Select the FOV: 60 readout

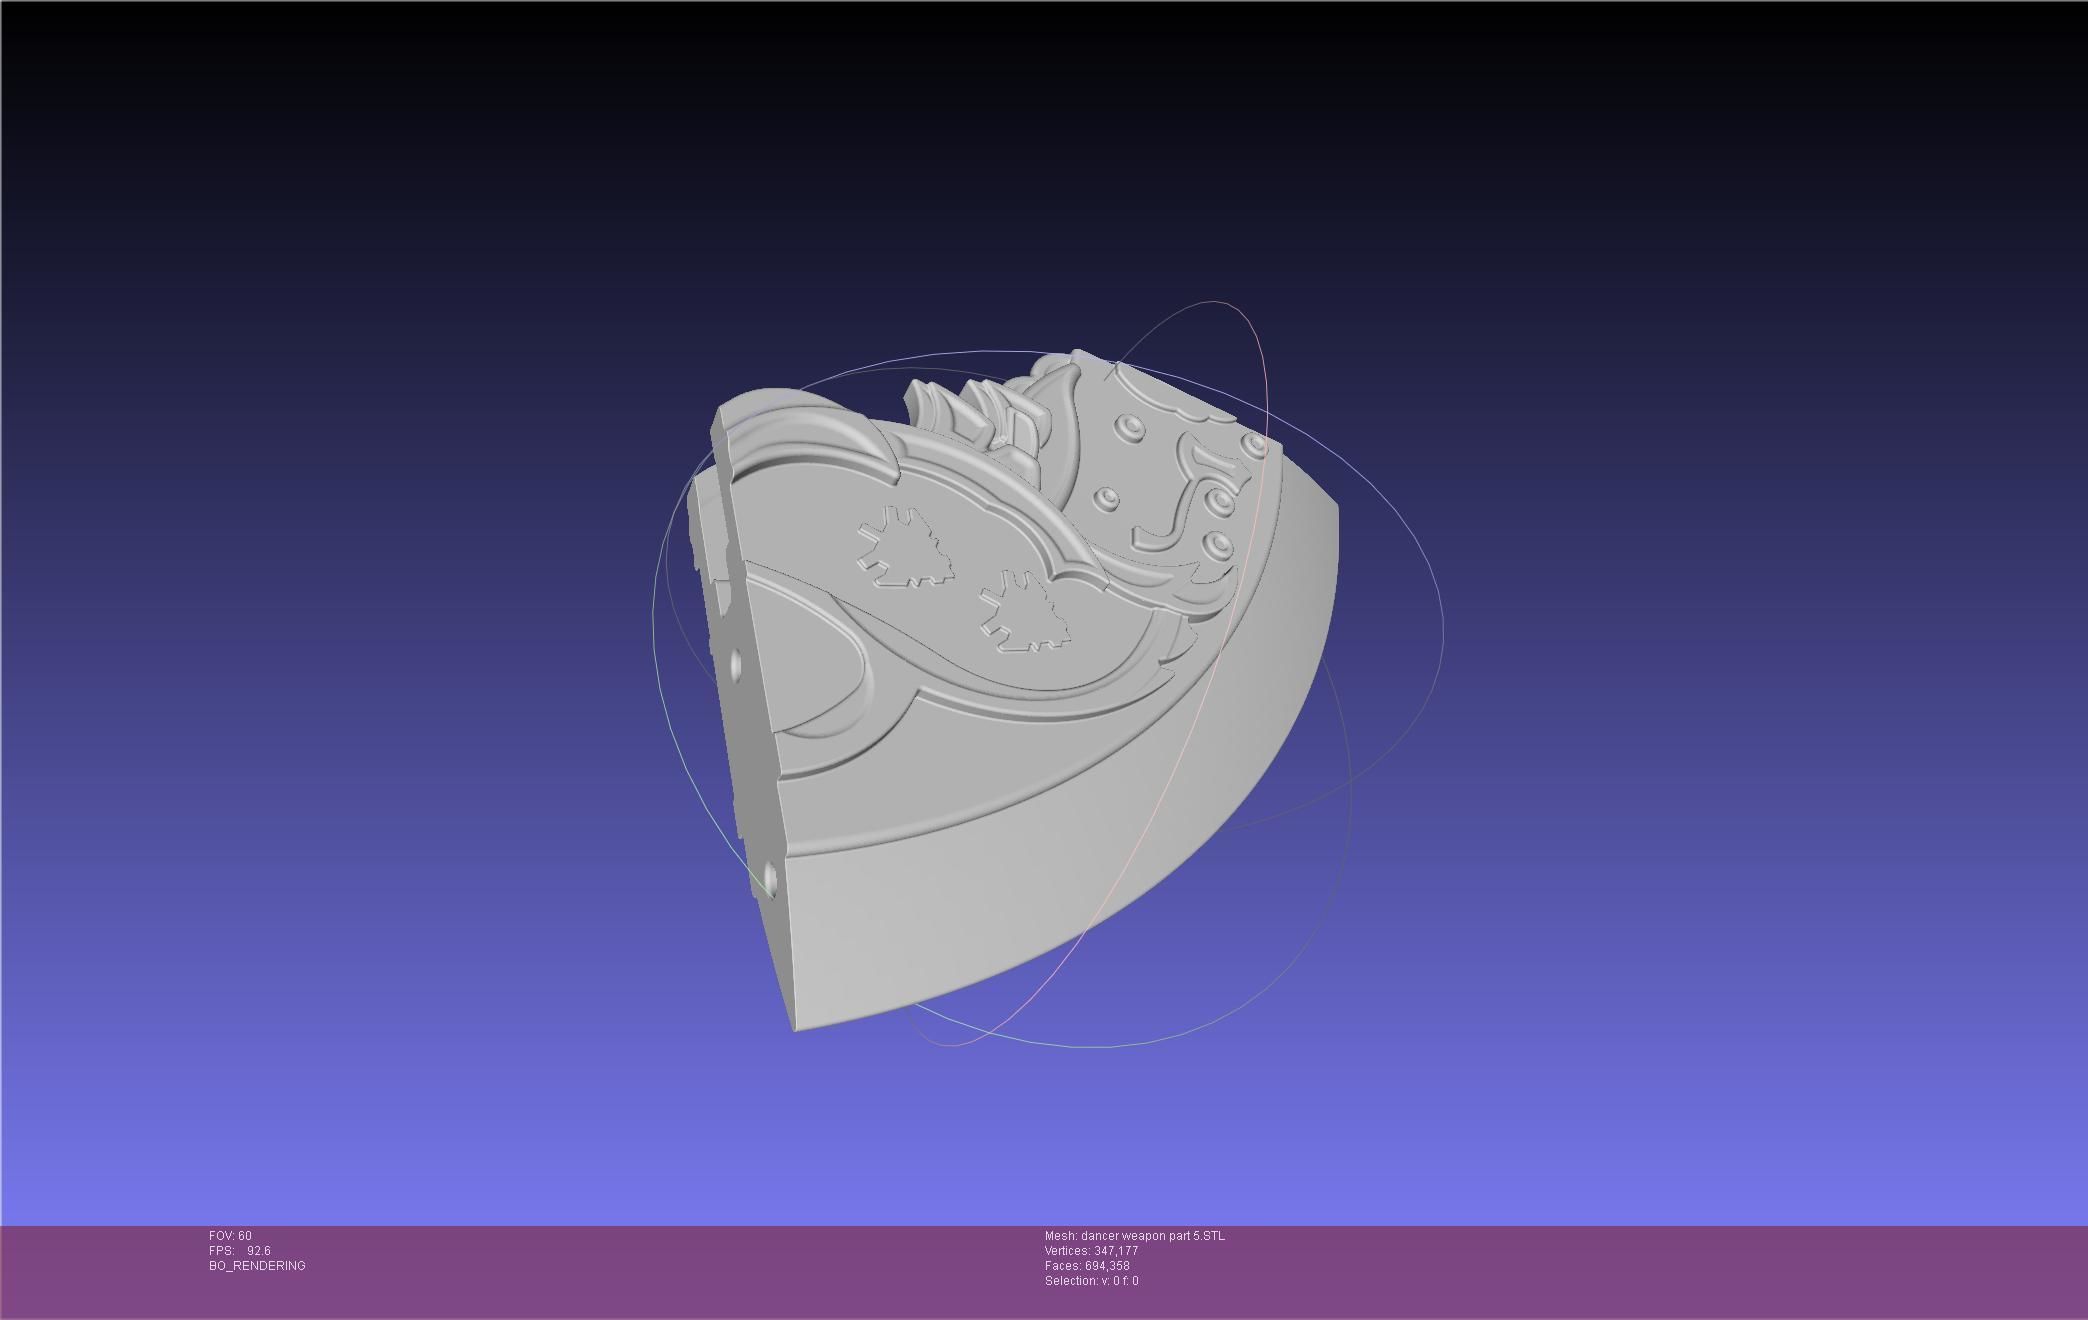coord(230,1236)
